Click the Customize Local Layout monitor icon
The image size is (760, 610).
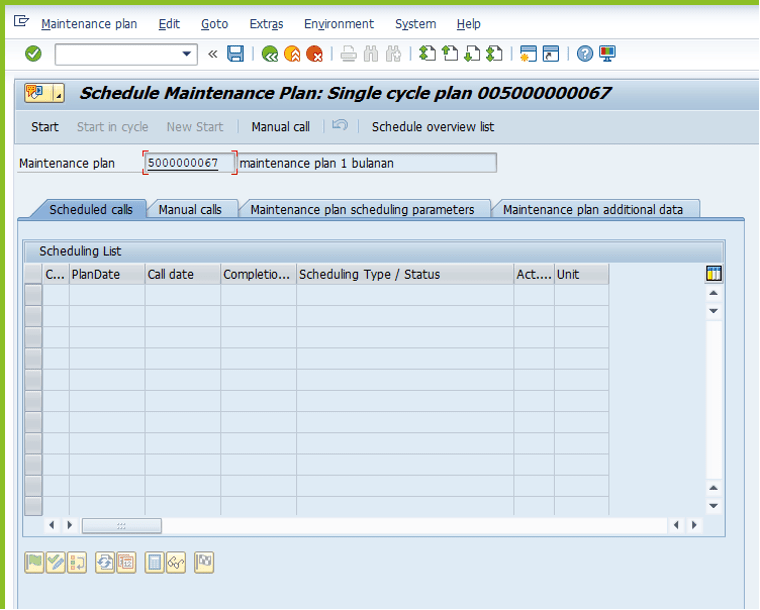(607, 54)
